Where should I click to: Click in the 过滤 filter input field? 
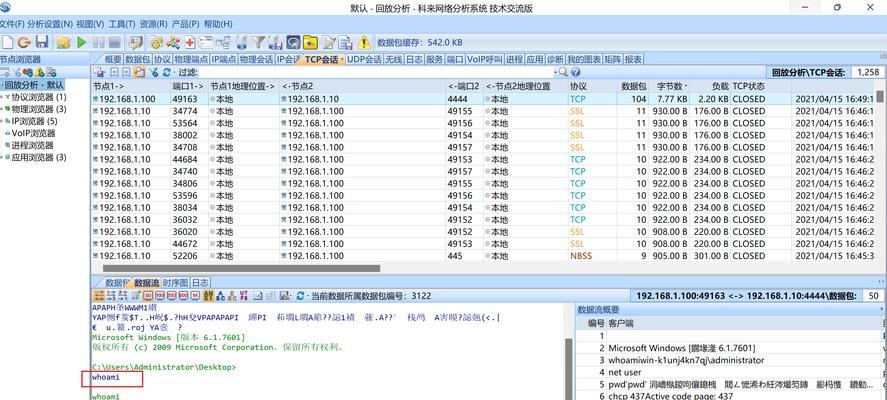pyautogui.click(x=375, y=72)
